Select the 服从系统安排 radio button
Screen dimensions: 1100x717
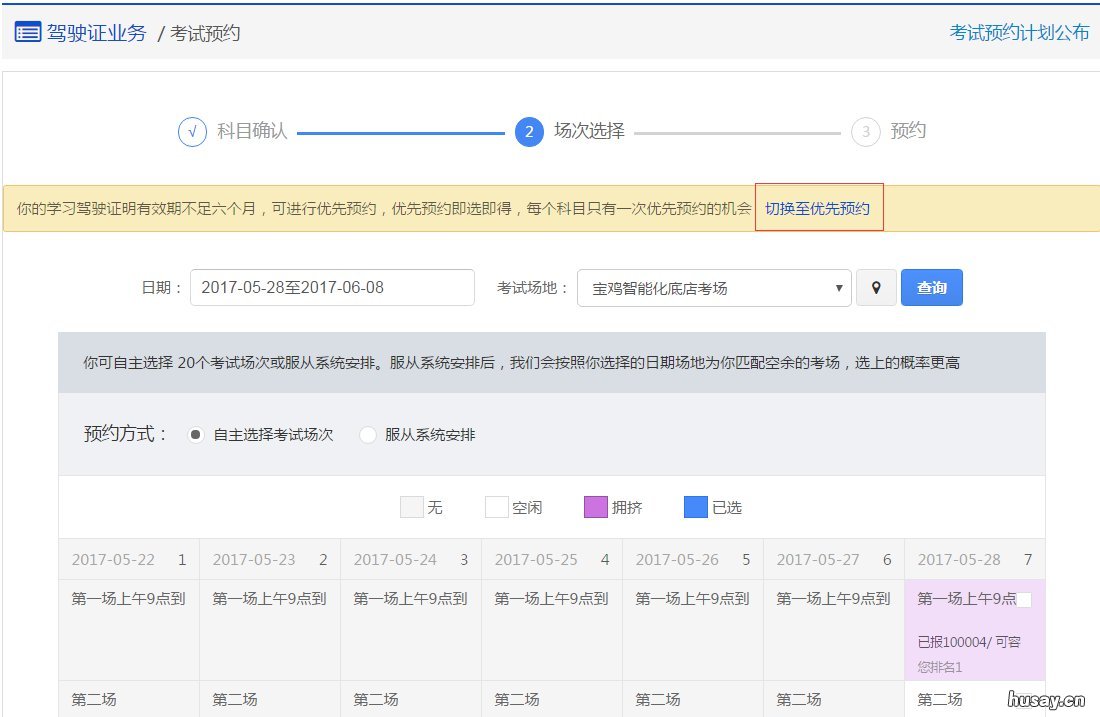pos(368,435)
